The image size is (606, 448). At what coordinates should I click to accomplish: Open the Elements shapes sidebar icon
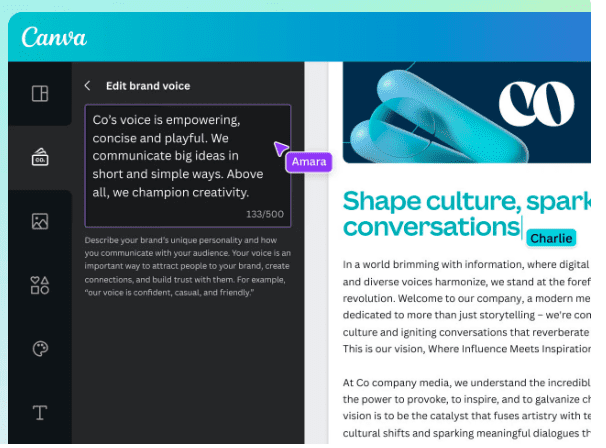click(40, 285)
